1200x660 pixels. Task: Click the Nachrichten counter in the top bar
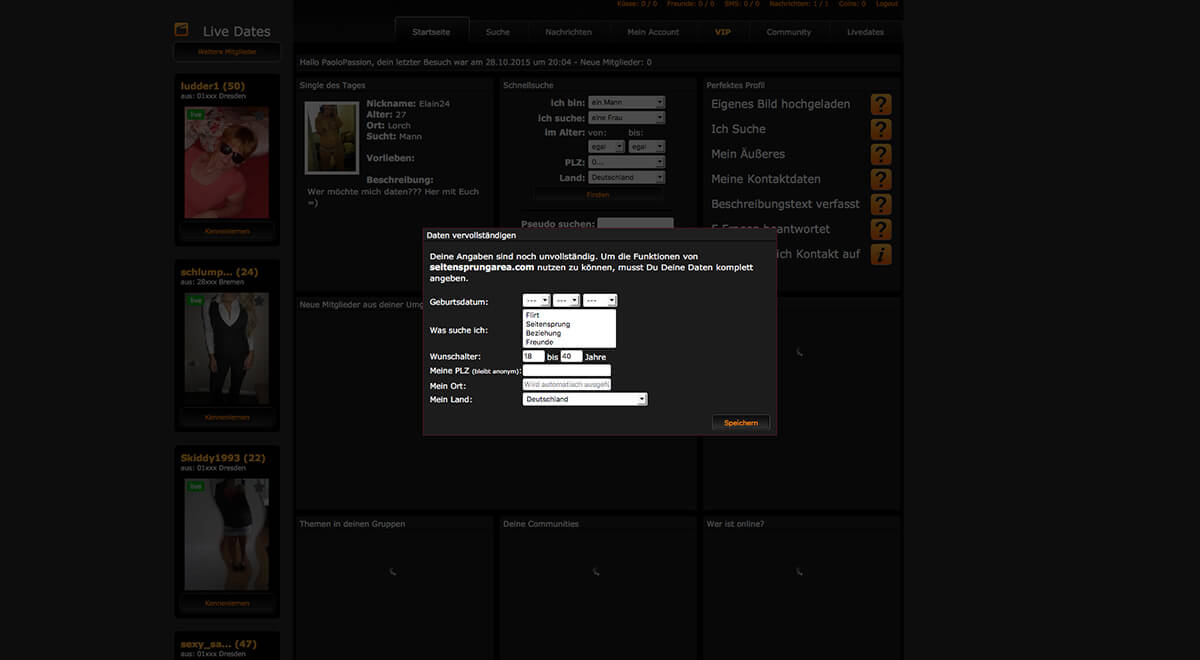(x=800, y=4)
